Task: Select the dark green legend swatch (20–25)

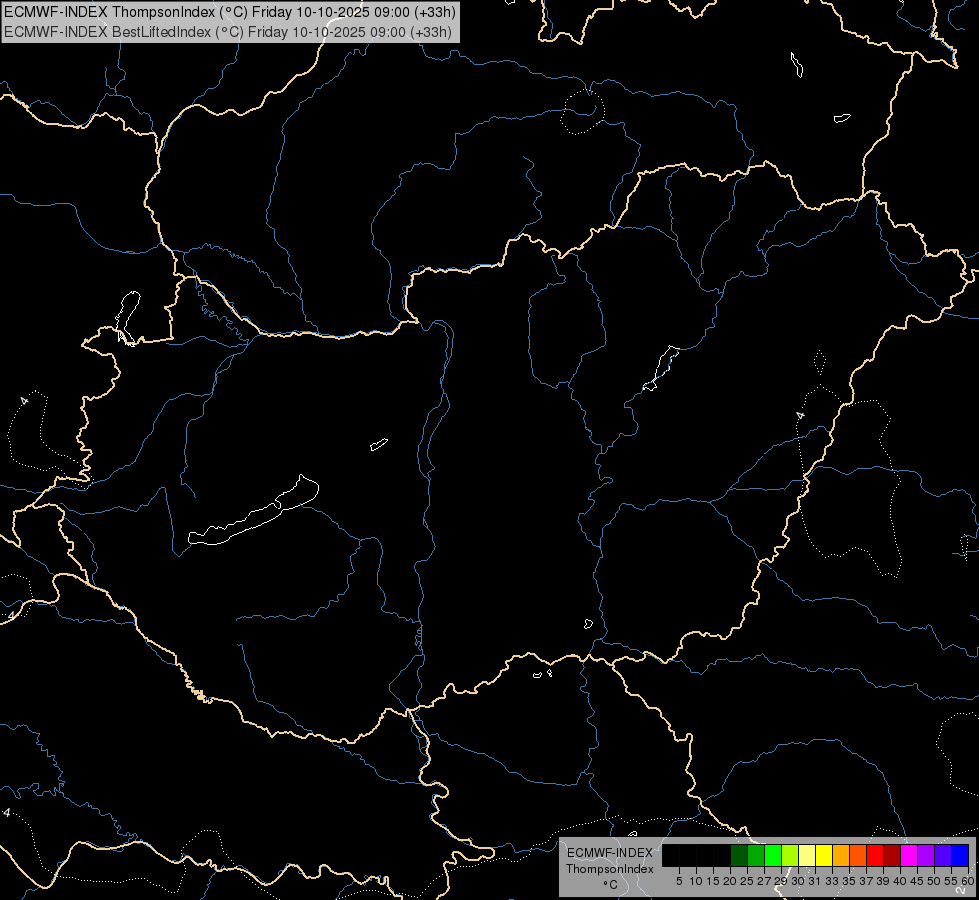Action: [x=739, y=855]
